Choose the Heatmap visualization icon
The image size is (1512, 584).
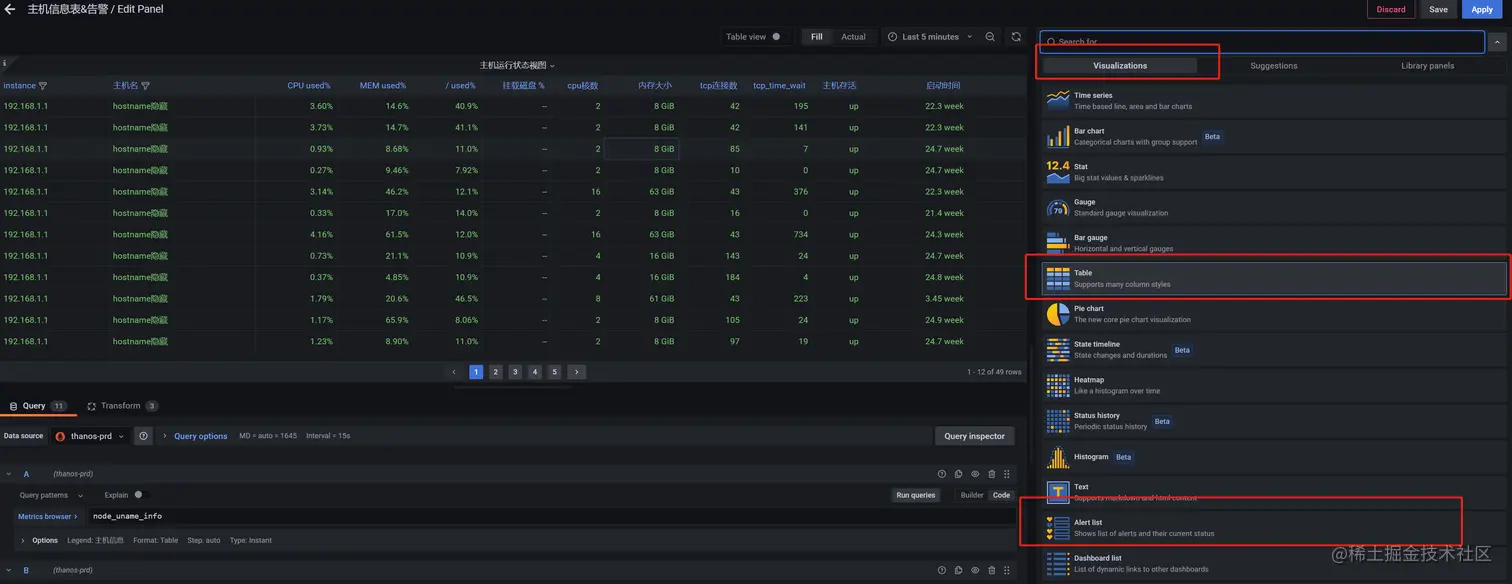click(x=1057, y=385)
